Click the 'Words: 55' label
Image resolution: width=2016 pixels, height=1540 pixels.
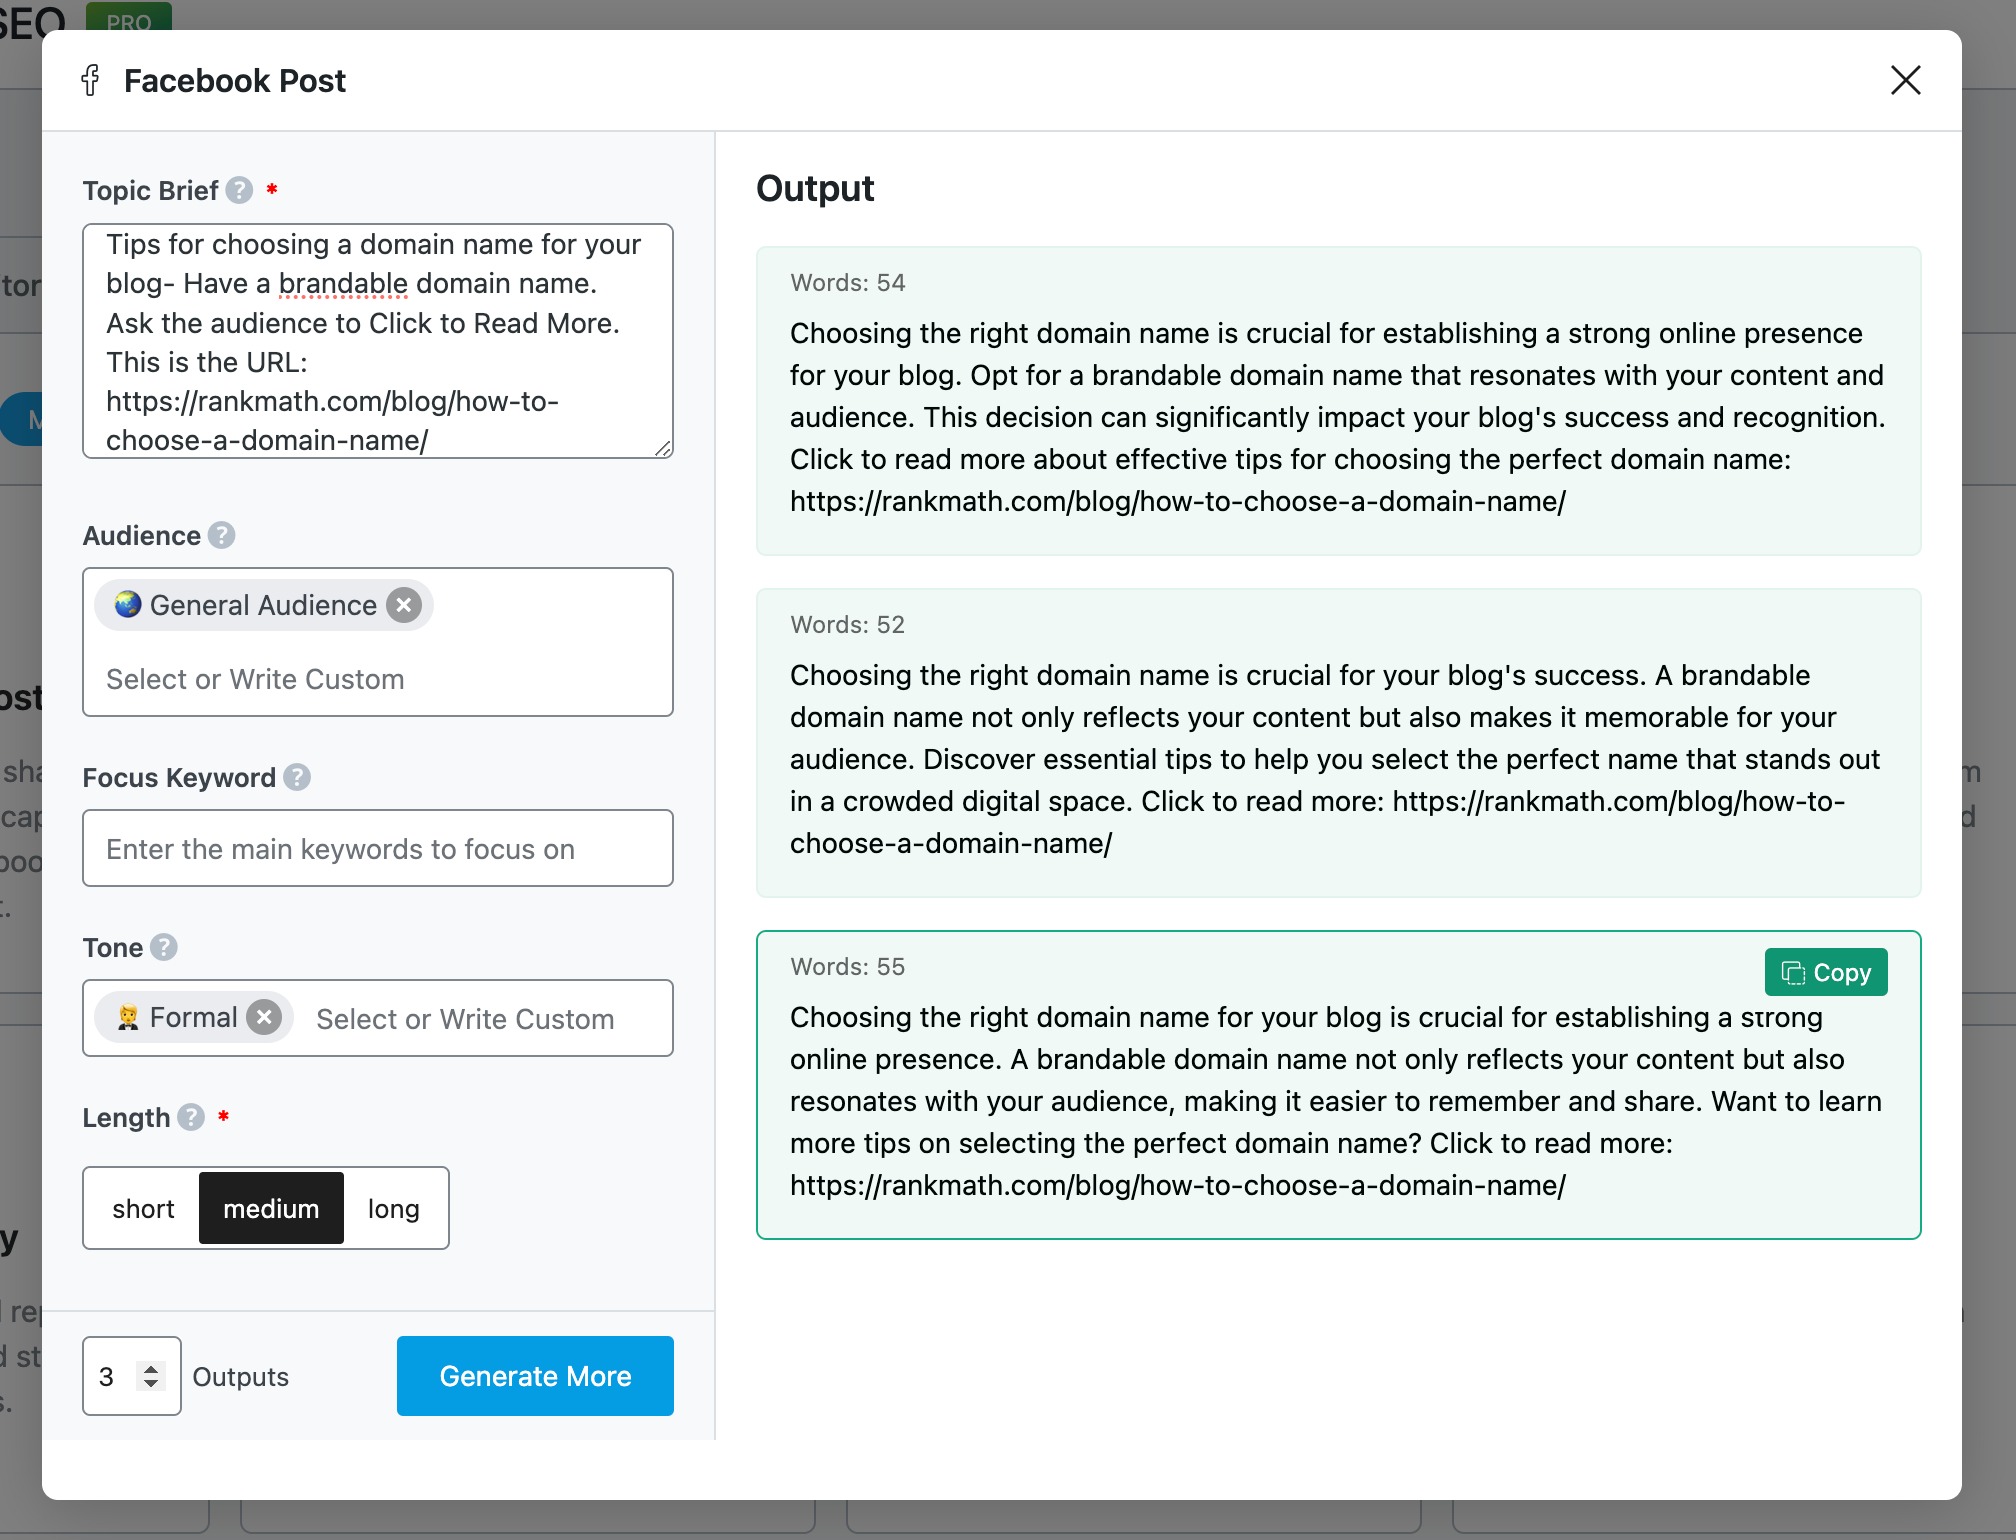(x=848, y=967)
